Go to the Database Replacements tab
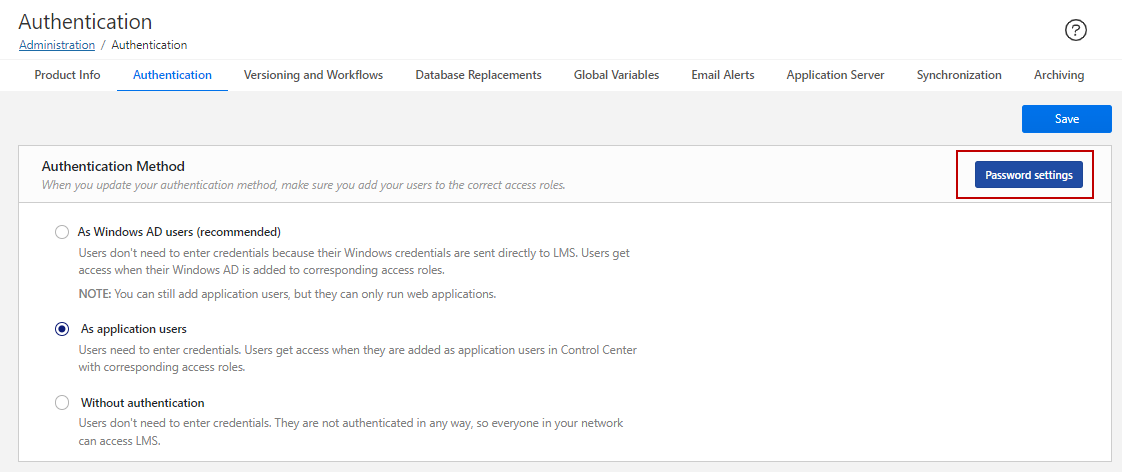The width and height of the screenshot is (1122, 472). (478, 75)
